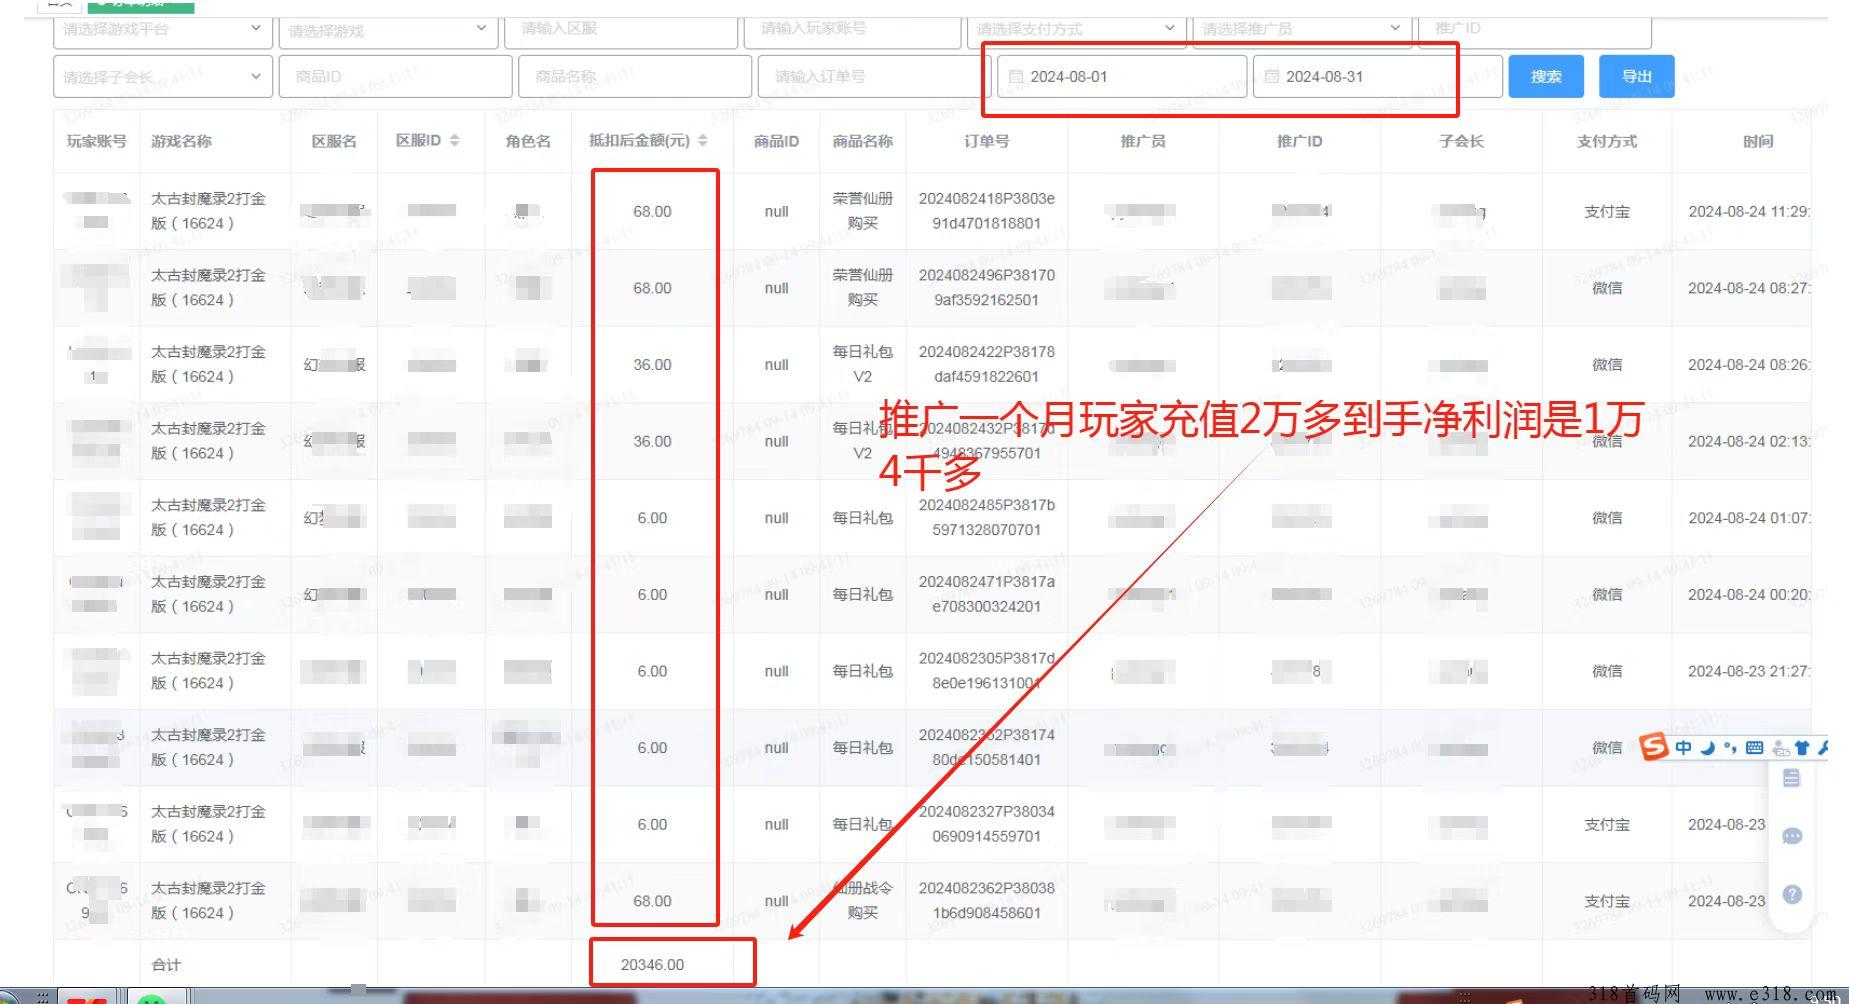
Task: Open the chat bubble icon in side panel
Action: 1791,836
